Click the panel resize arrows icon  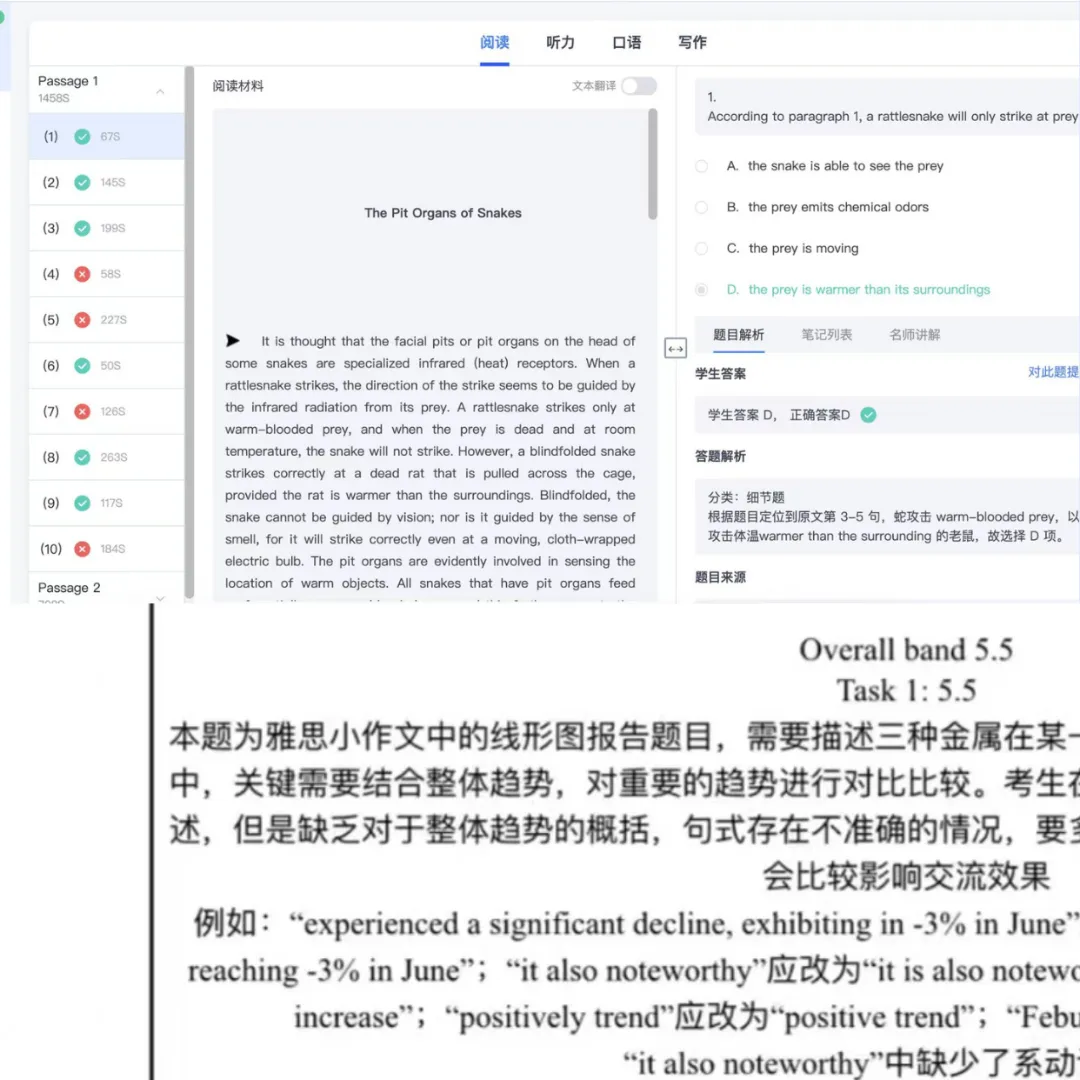point(675,349)
